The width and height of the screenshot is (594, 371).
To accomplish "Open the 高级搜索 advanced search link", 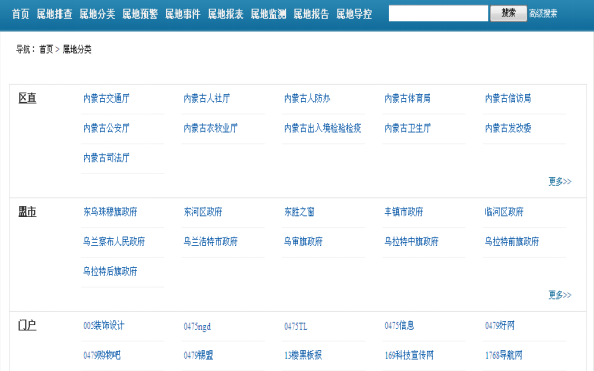I will point(543,14).
